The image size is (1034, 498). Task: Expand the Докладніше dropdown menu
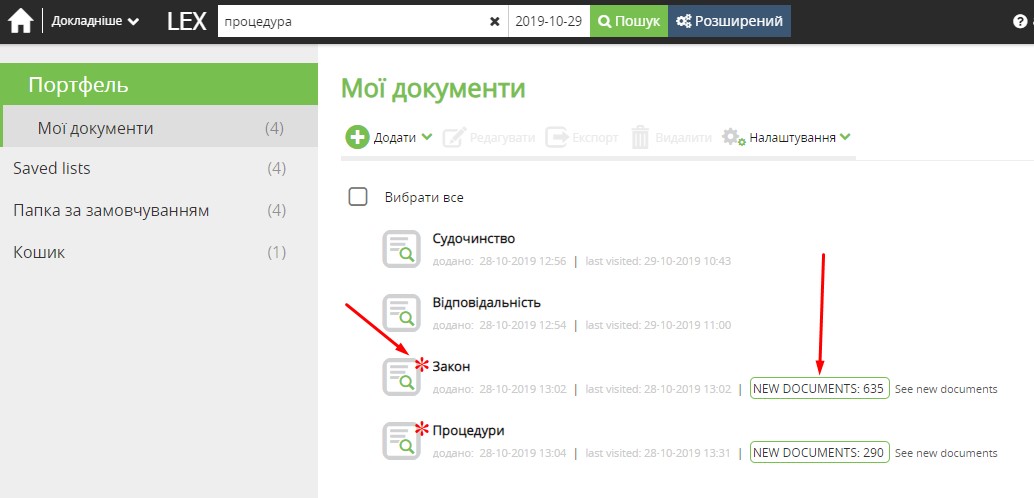pyautogui.click(x=95, y=21)
